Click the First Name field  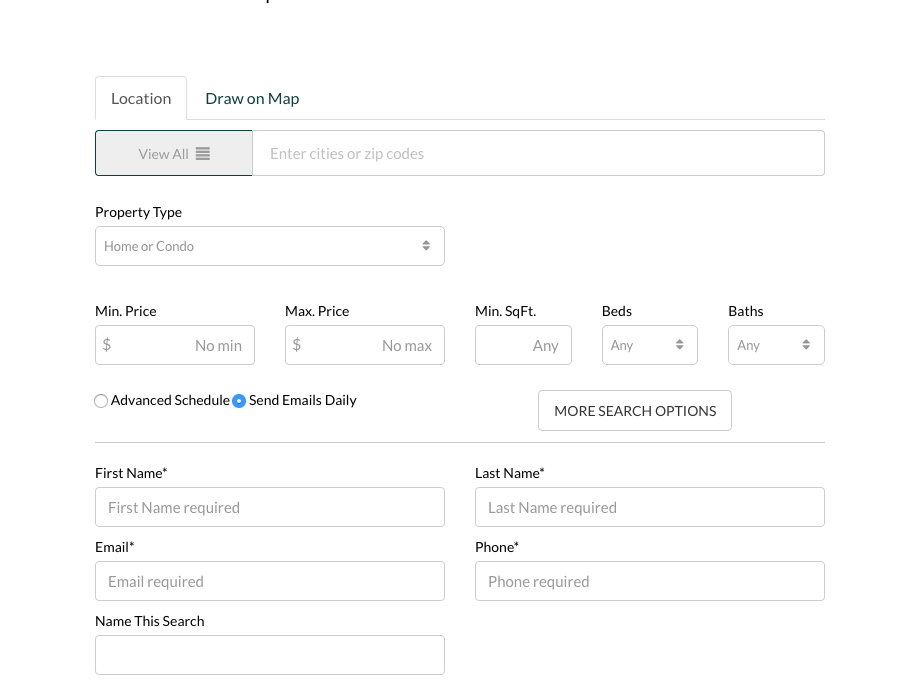tap(270, 507)
